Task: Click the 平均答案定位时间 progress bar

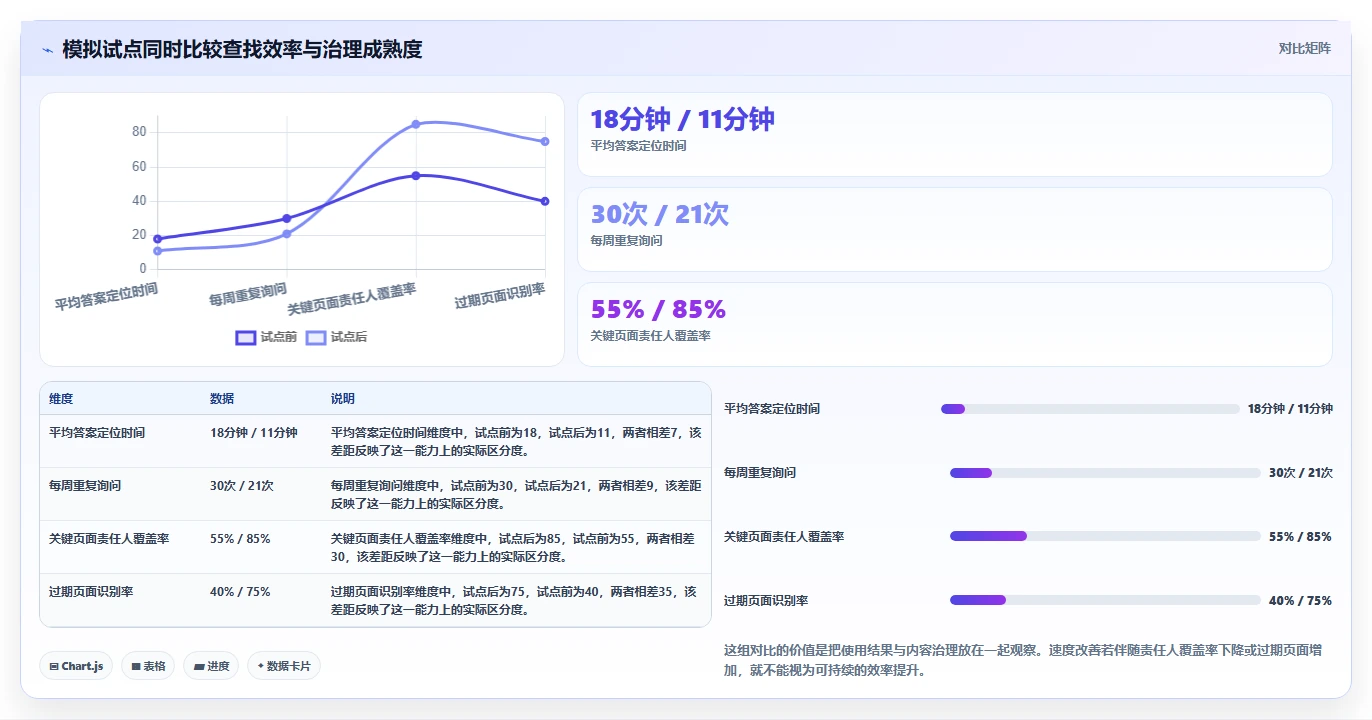Action: click(1090, 409)
